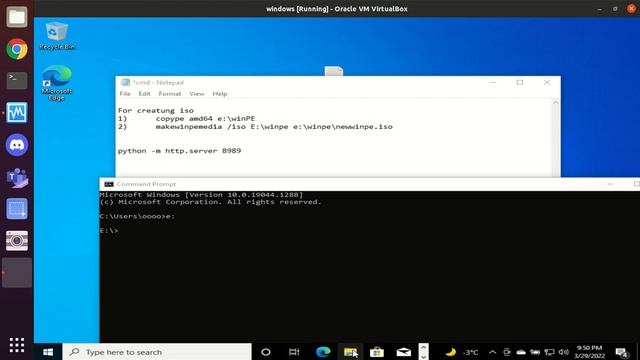The image size is (640, 360).
Task: Click the Notepad title bar icon
Action: pyautogui.click(x=125, y=82)
